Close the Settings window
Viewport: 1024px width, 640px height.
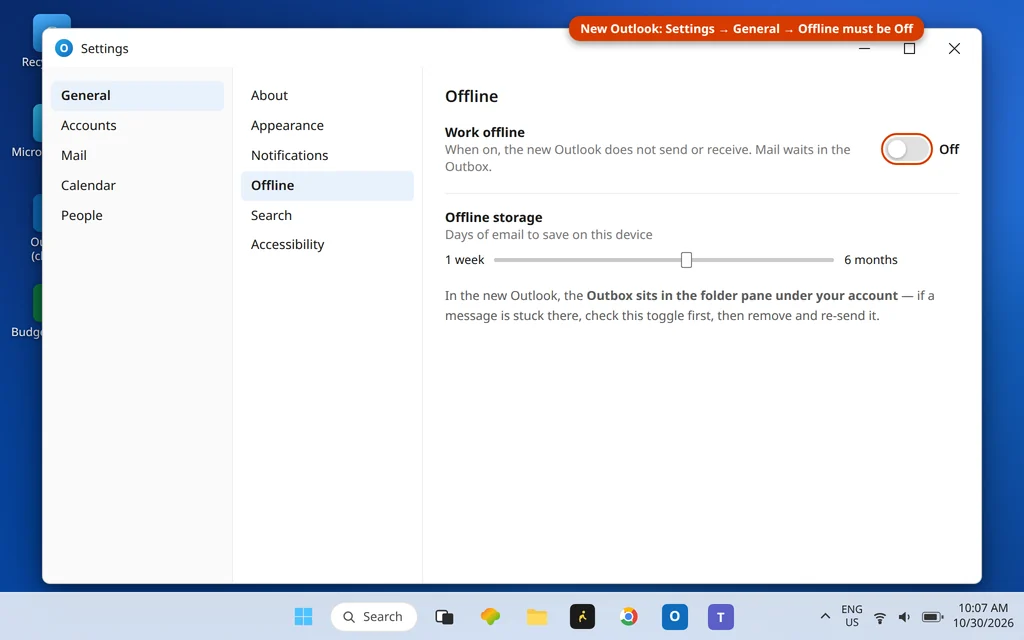(x=954, y=48)
